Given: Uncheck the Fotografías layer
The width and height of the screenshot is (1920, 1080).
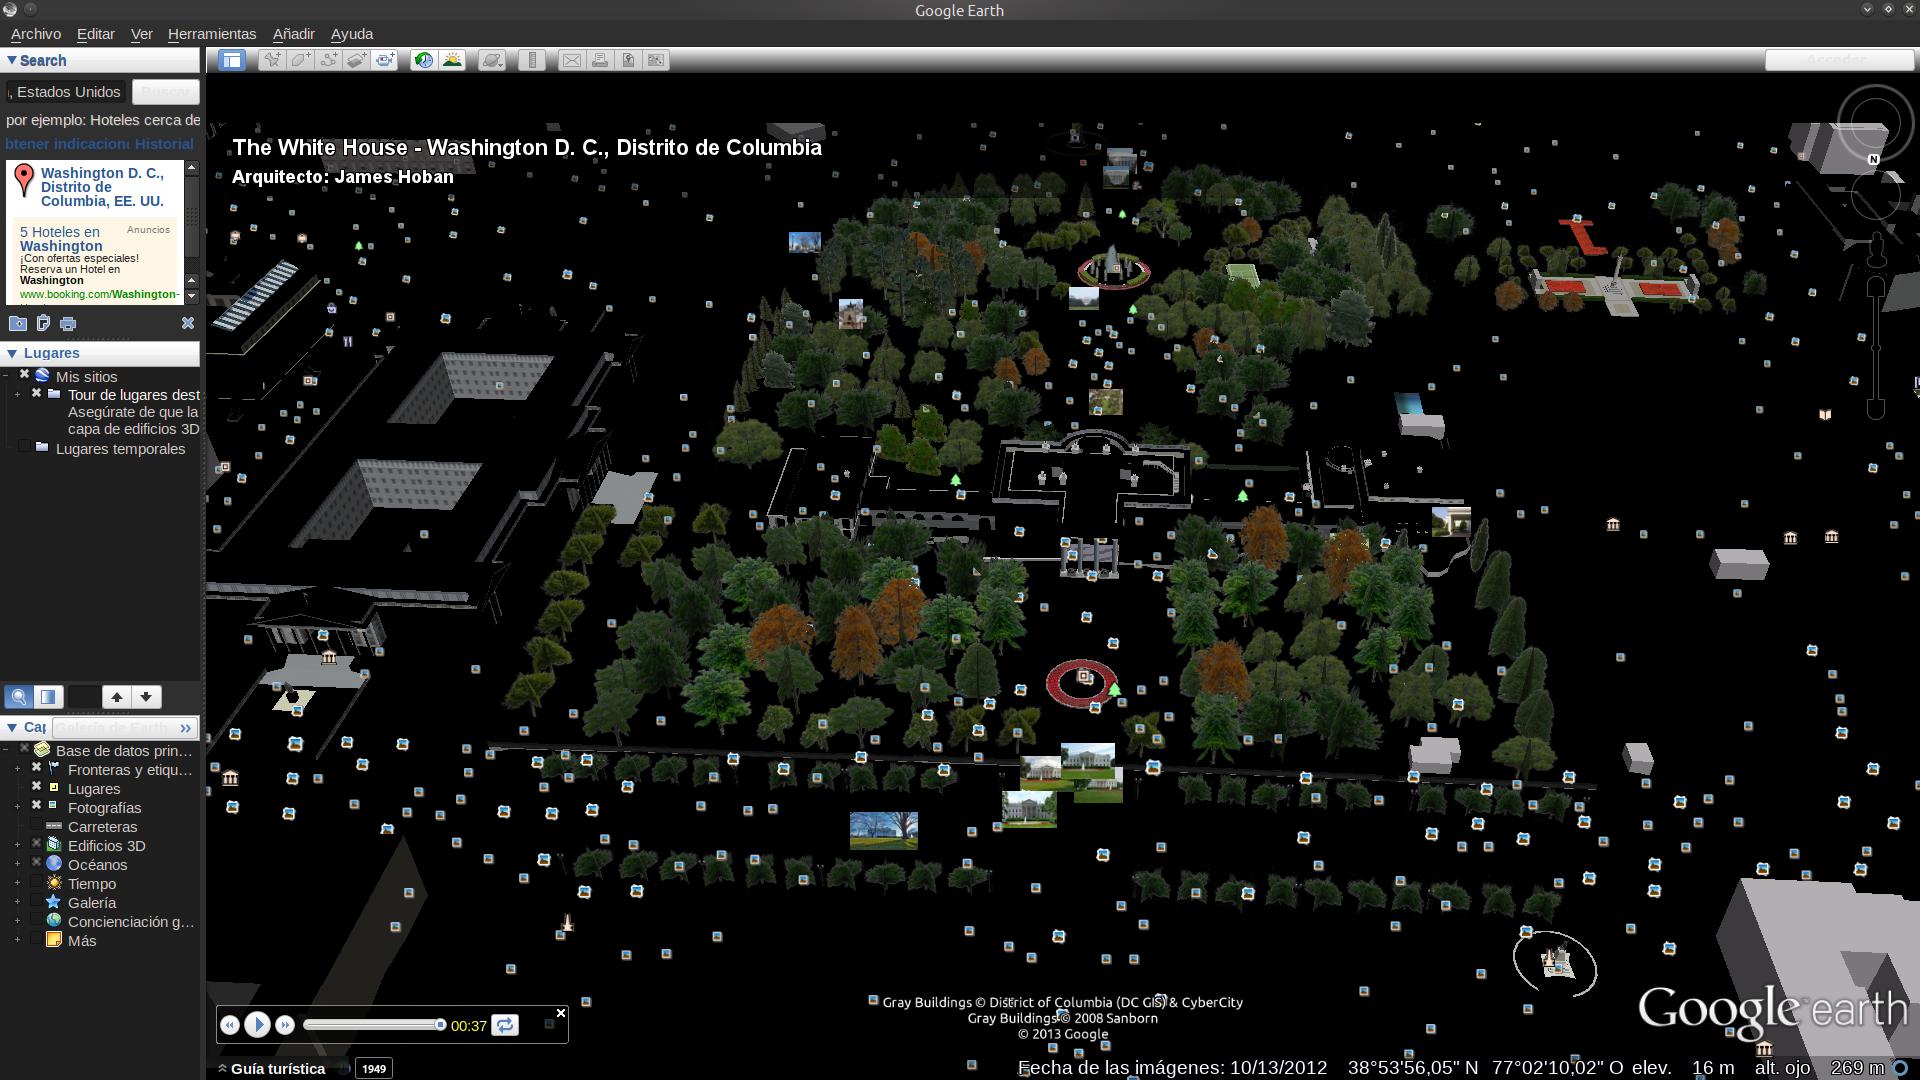Looking at the screenshot, I should pyautogui.click(x=37, y=807).
